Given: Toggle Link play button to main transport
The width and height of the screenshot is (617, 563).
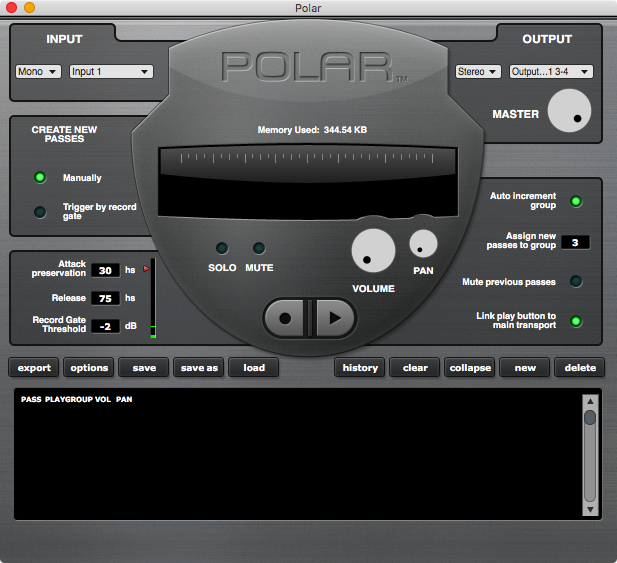Looking at the screenshot, I should click(x=576, y=321).
